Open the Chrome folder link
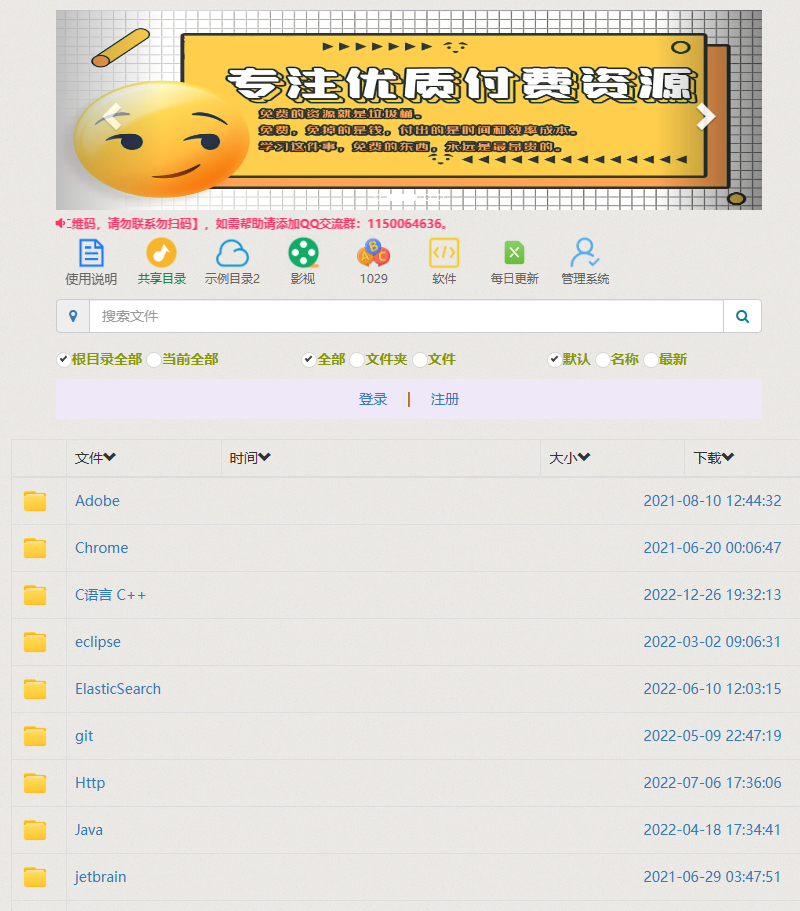This screenshot has width=800, height=911. [102, 548]
